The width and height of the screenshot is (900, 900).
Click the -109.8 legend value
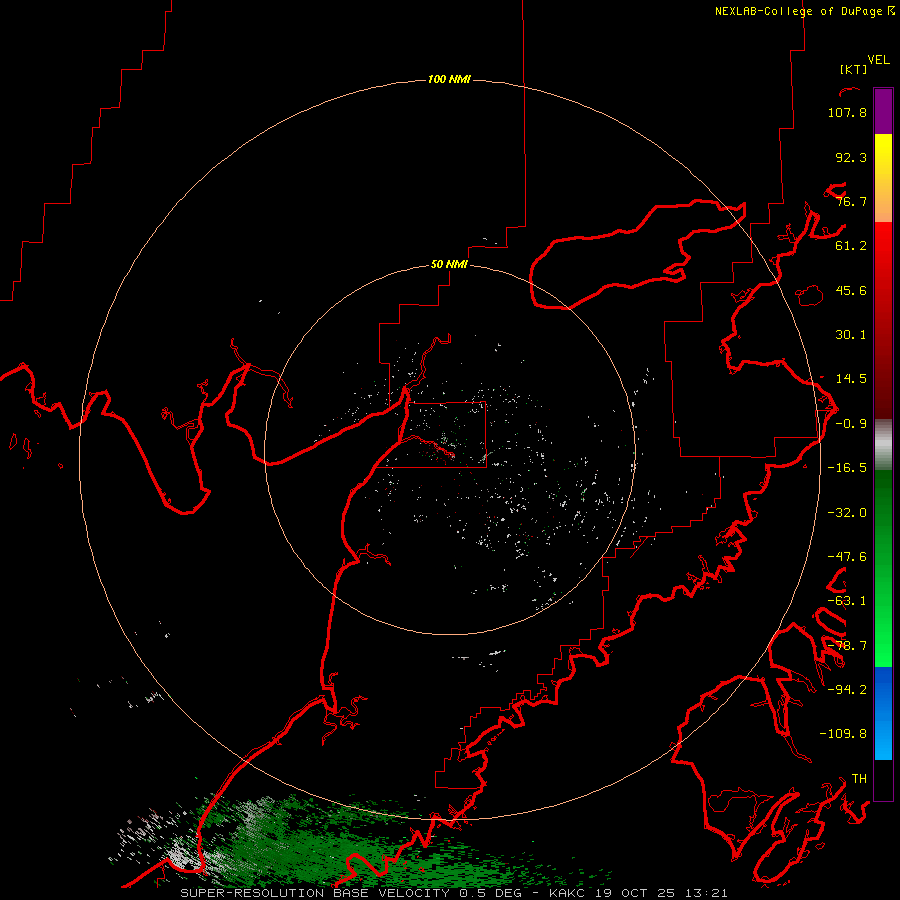[843, 734]
